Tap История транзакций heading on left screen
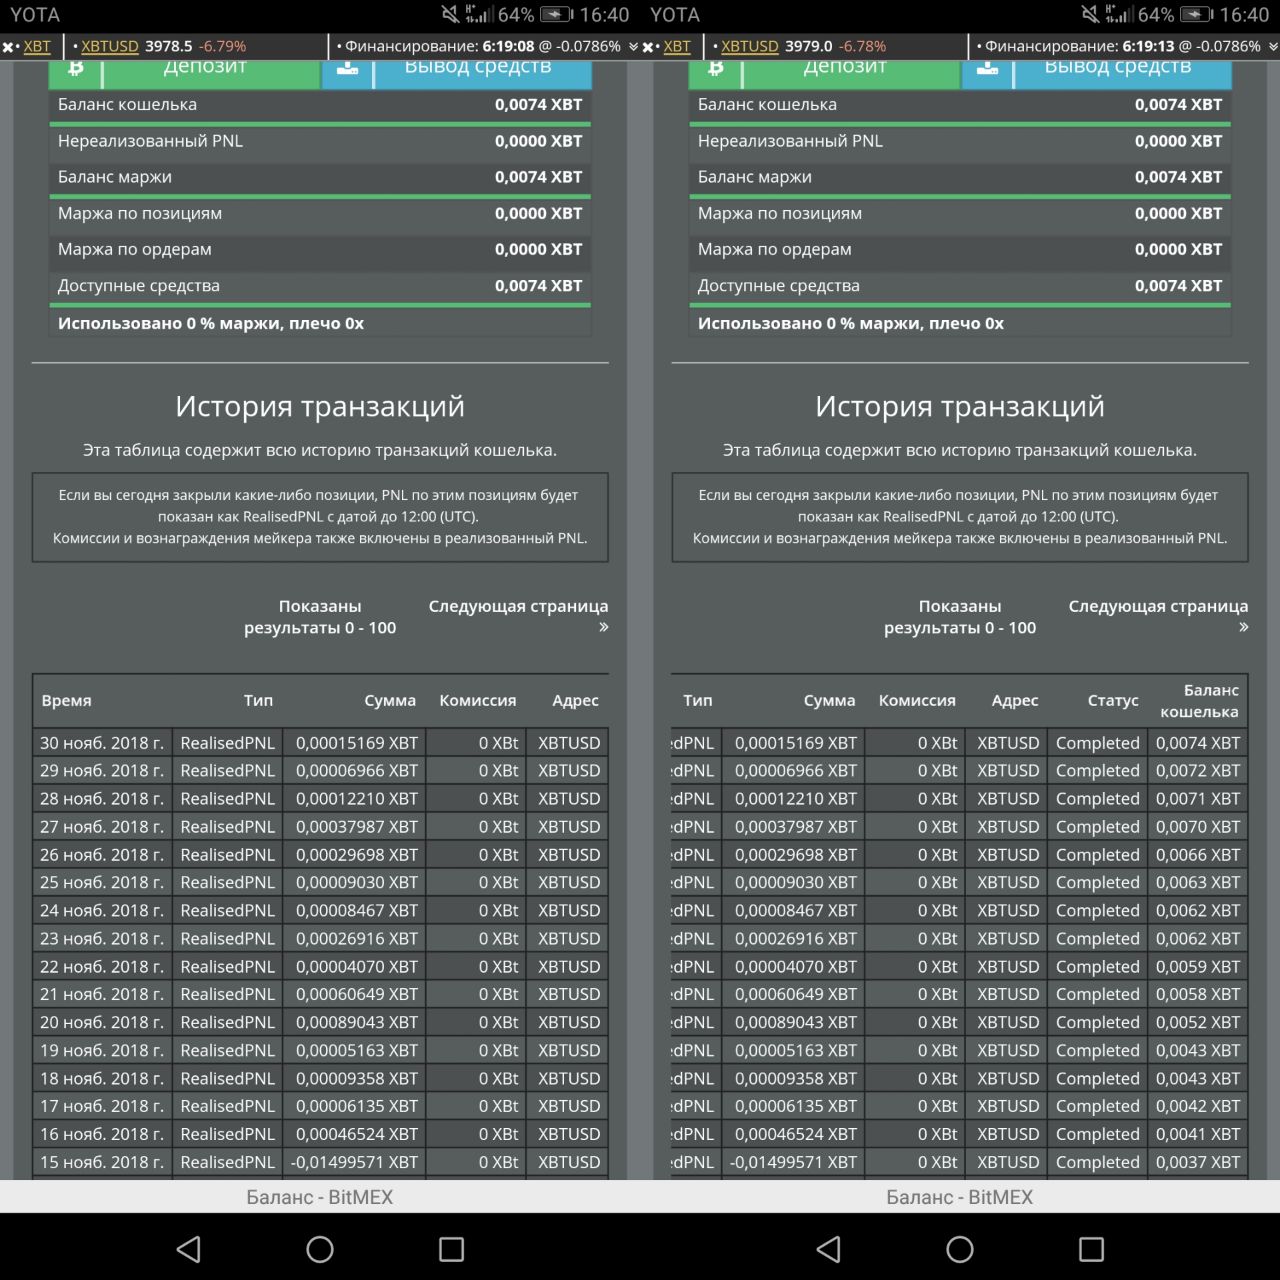The height and width of the screenshot is (1280, 1280). tap(320, 406)
